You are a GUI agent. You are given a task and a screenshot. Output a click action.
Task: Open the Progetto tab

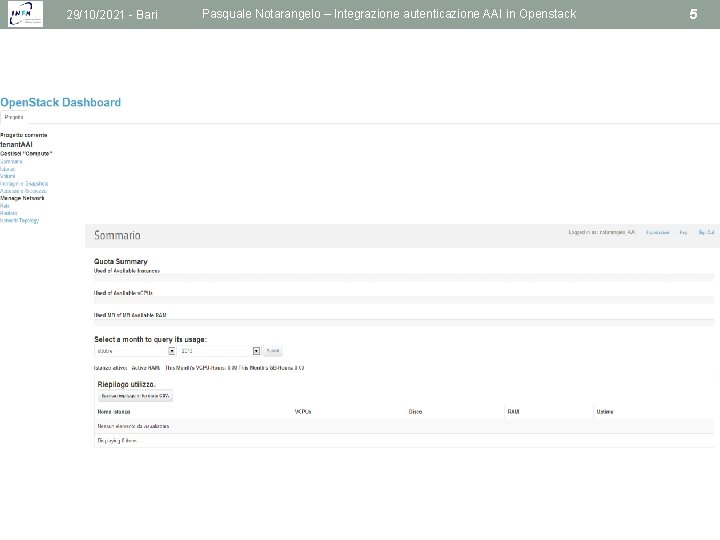click(14, 117)
